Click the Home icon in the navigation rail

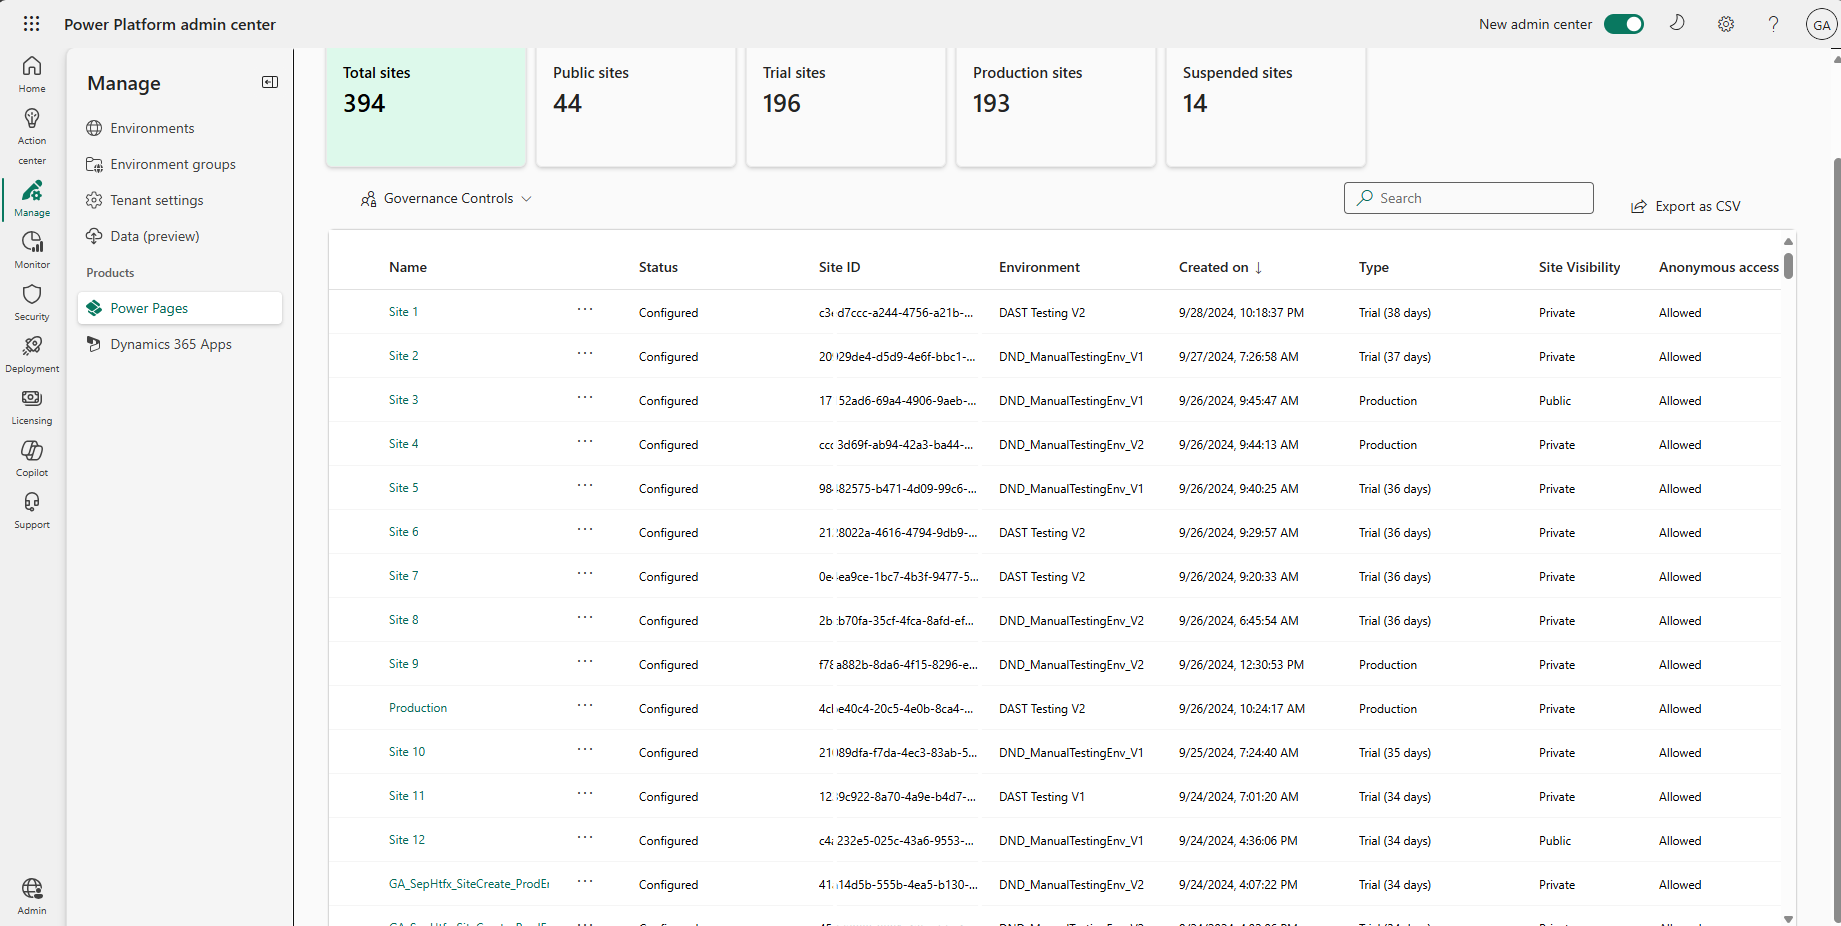coord(31,72)
